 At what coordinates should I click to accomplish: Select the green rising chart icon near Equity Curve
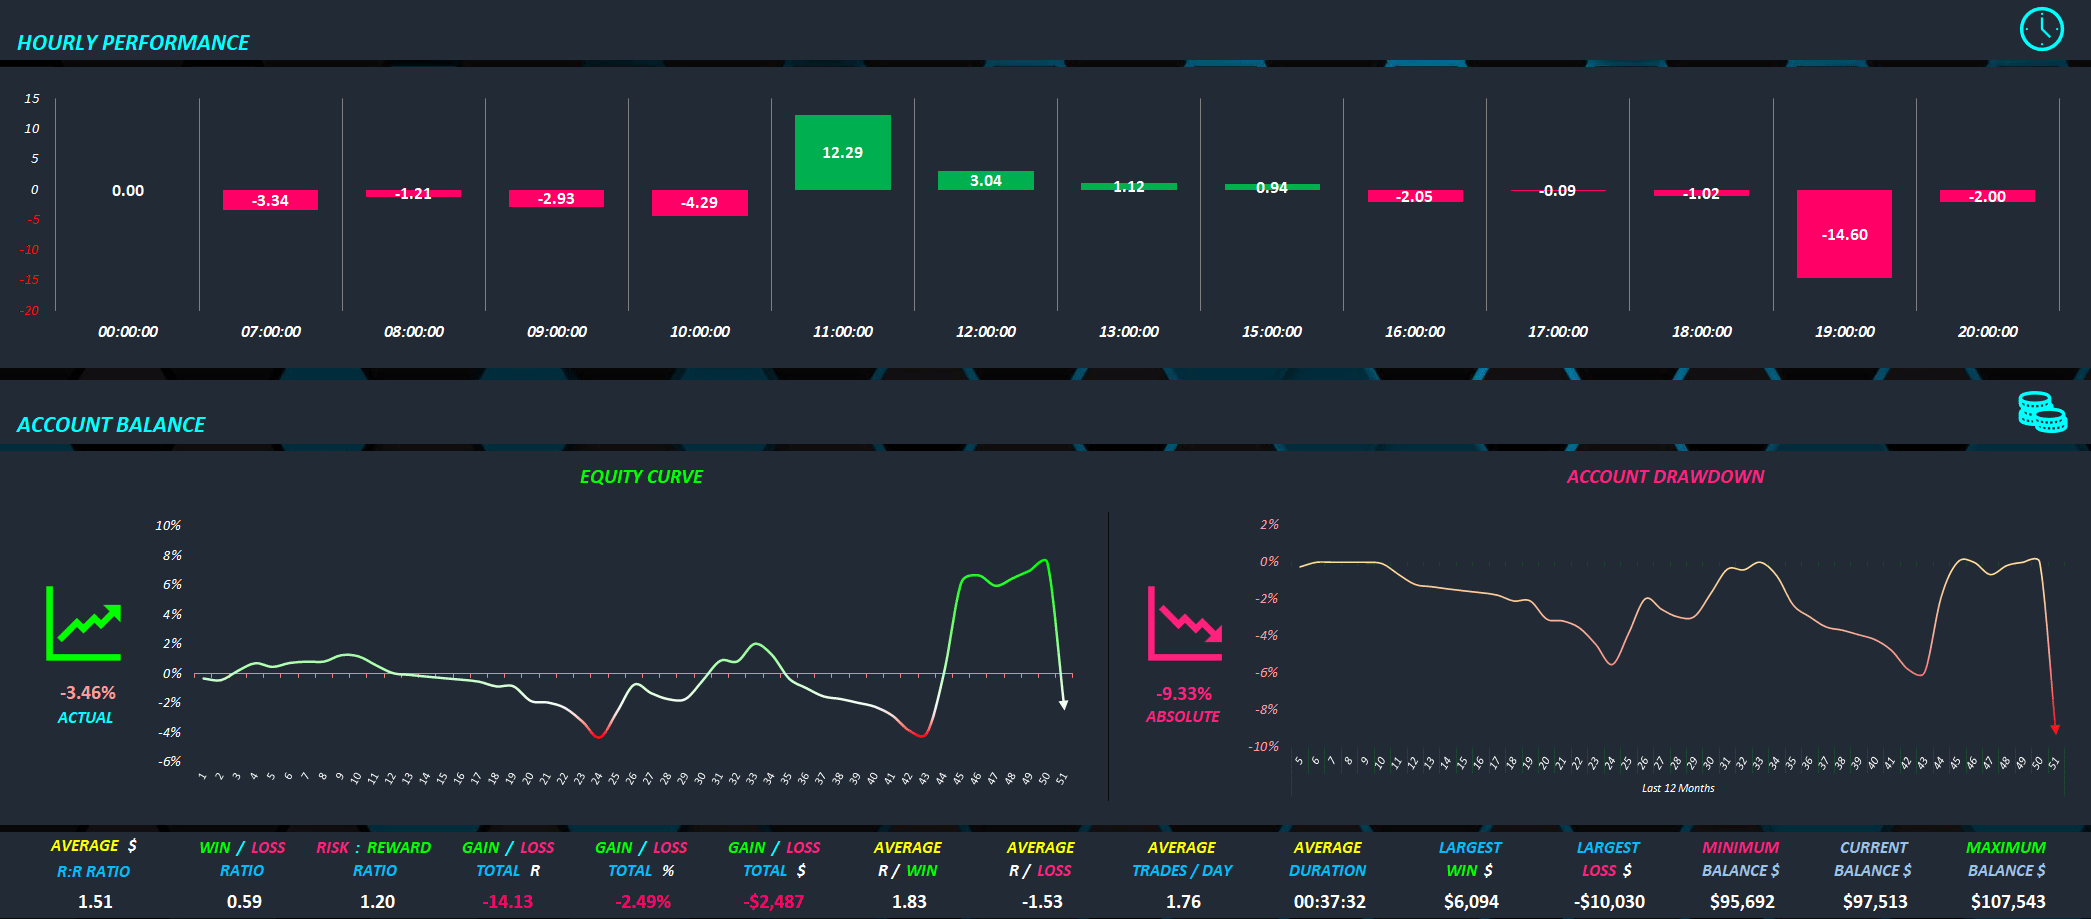pos(85,620)
